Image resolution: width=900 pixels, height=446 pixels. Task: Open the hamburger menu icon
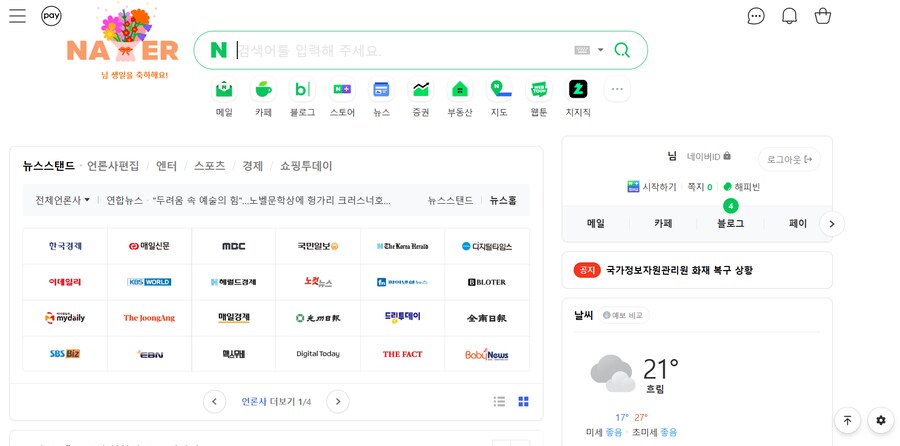click(17, 16)
